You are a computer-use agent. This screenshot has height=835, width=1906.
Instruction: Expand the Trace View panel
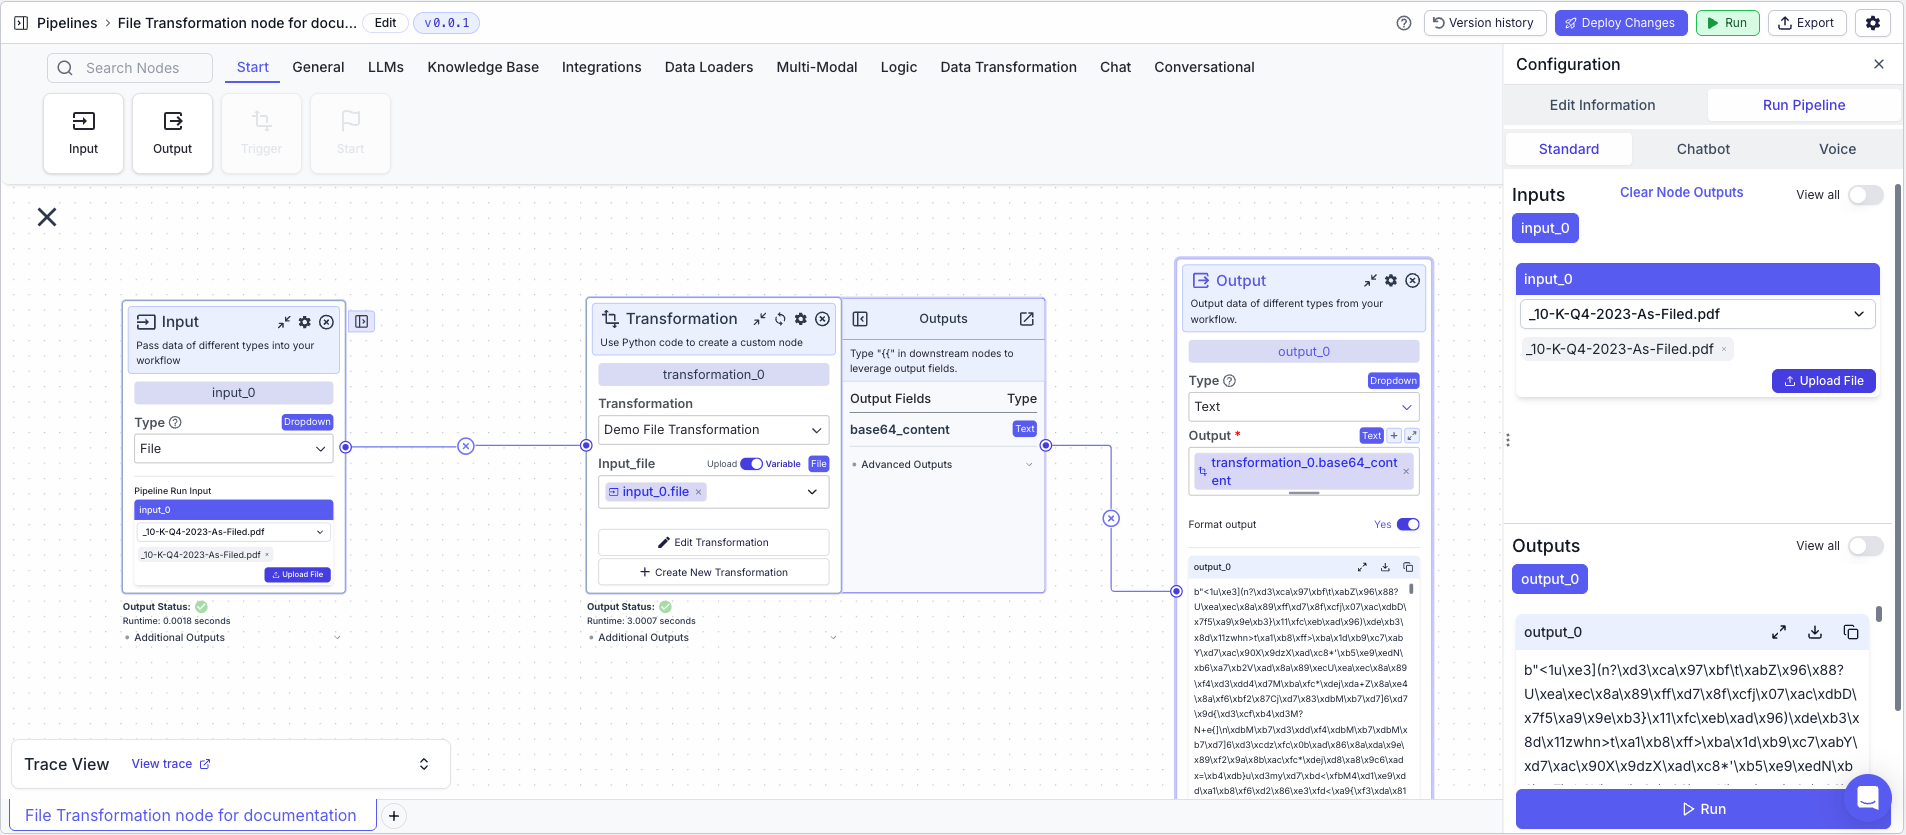point(424,764)
